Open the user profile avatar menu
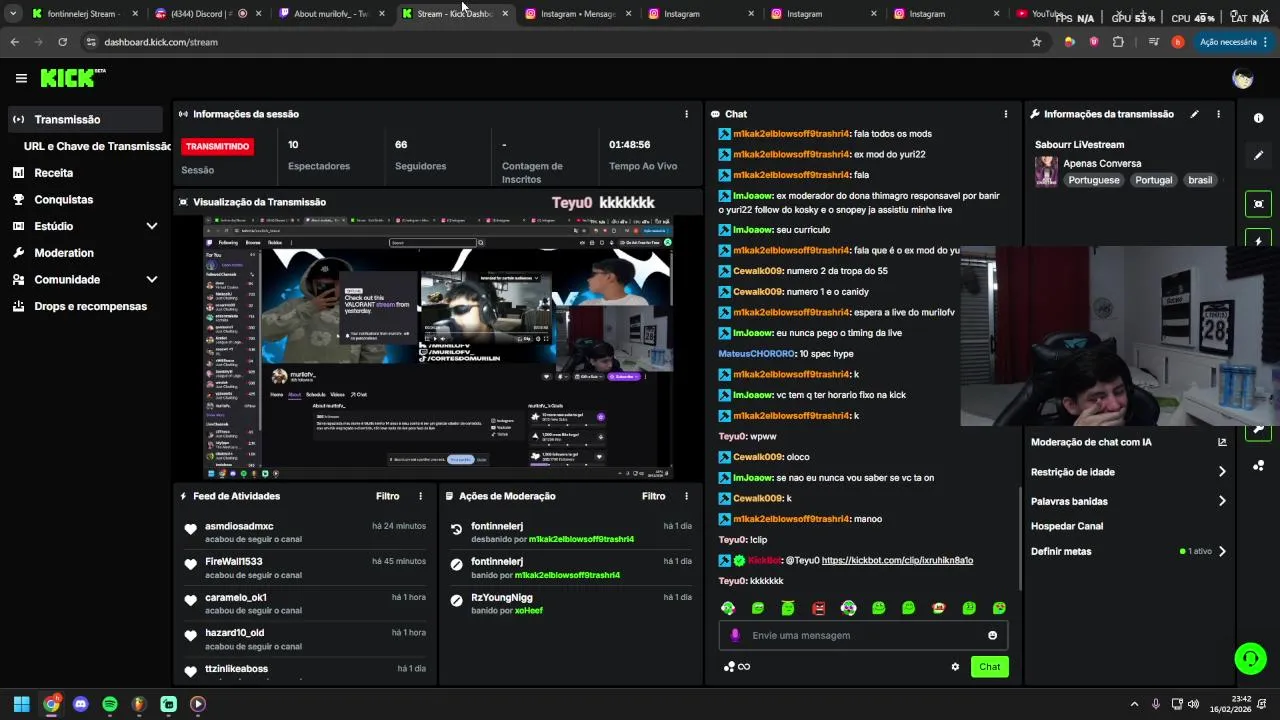Screen dimensions: 1280x720 coord(1243,78)
